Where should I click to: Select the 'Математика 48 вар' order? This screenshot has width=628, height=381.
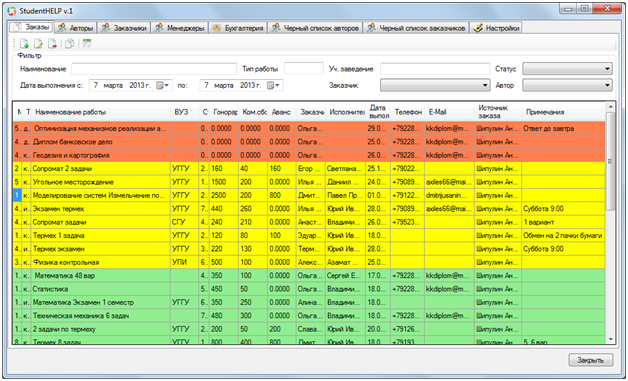click(309, 276)
